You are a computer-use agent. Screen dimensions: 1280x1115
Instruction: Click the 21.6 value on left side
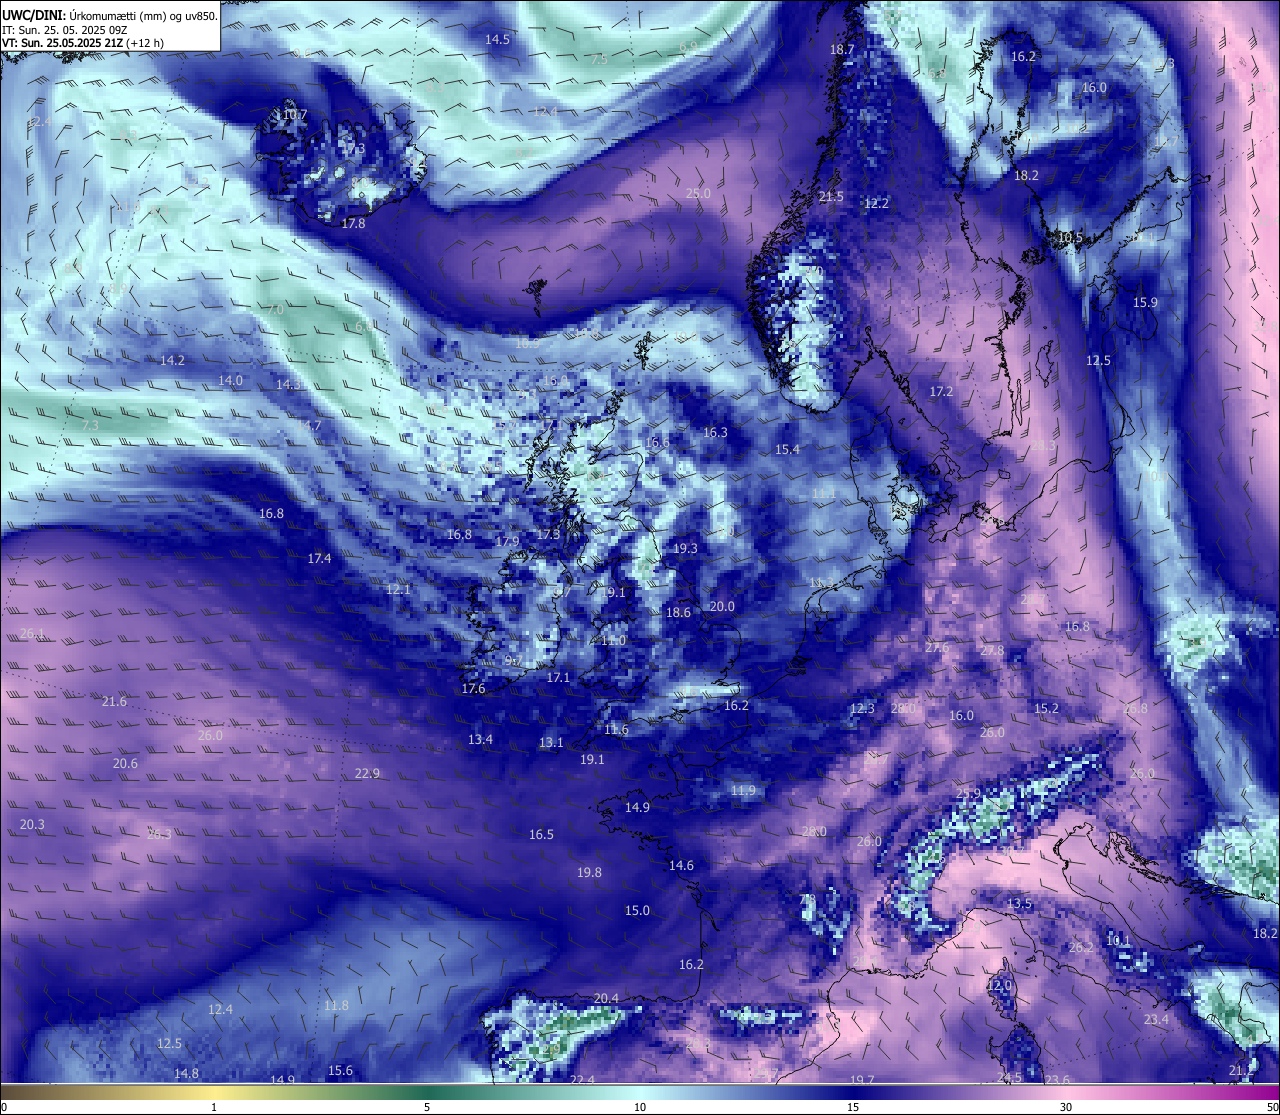click(x=114, y=701)
